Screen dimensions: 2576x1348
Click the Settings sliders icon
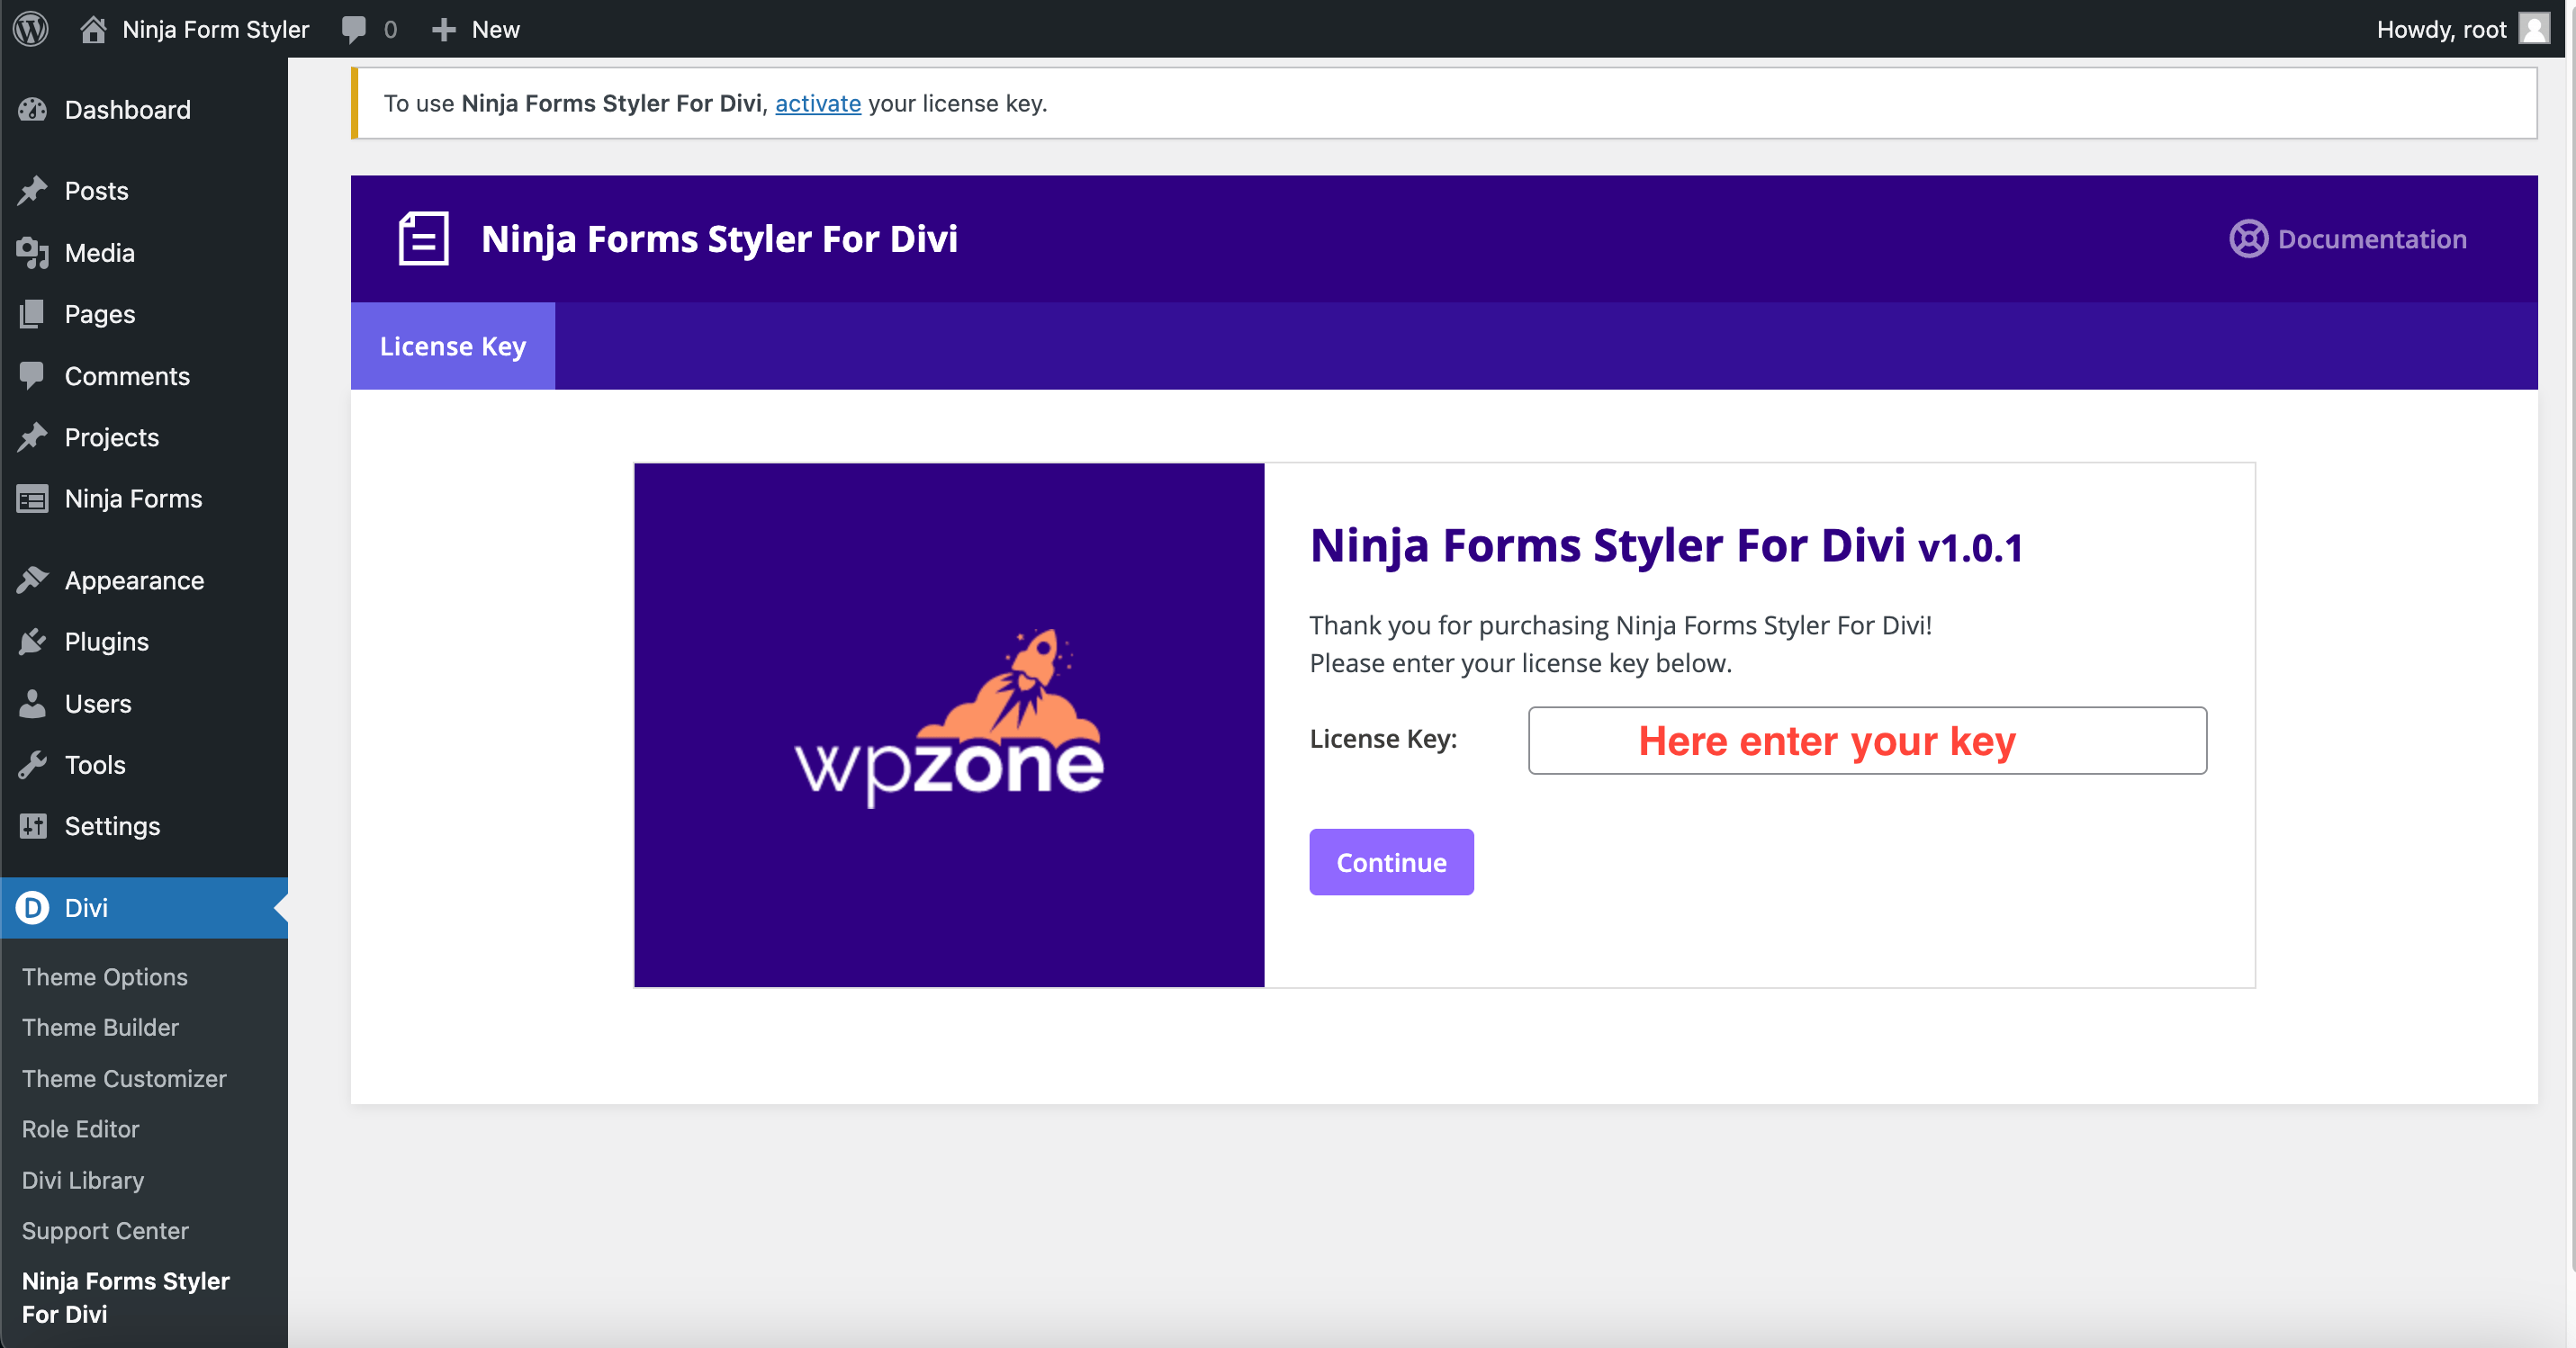[33, 826]
